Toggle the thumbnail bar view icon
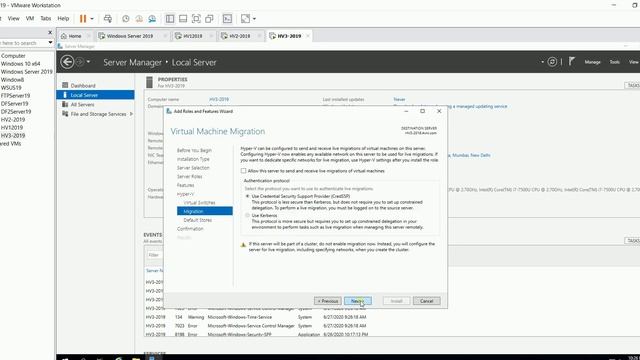The height and width of the screenshot is (360, 640). point(183,19)
